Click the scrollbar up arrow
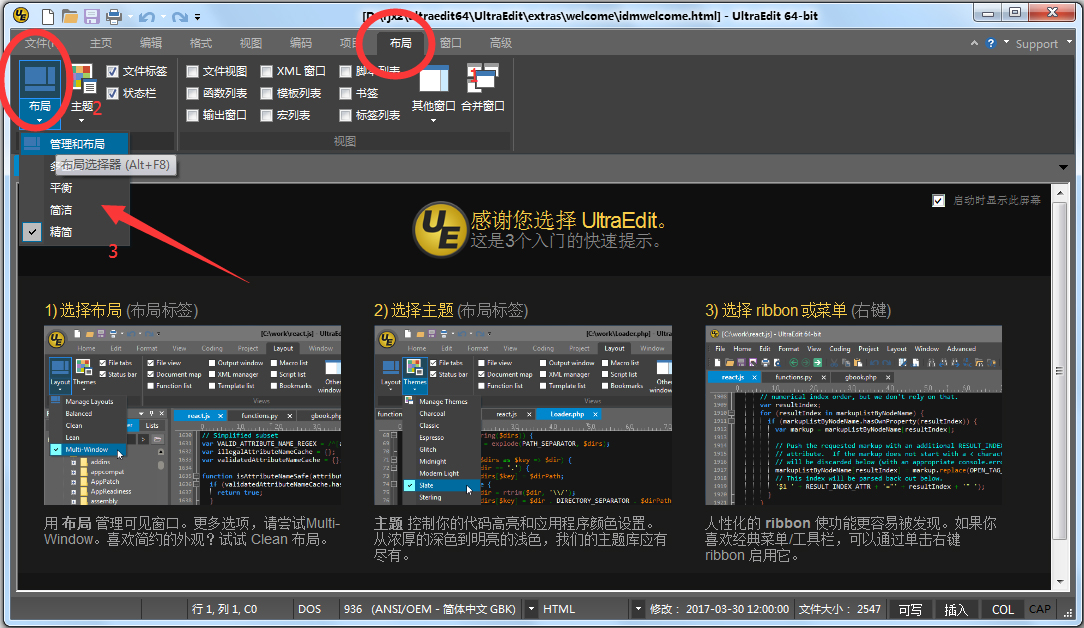 (1060, 192)
